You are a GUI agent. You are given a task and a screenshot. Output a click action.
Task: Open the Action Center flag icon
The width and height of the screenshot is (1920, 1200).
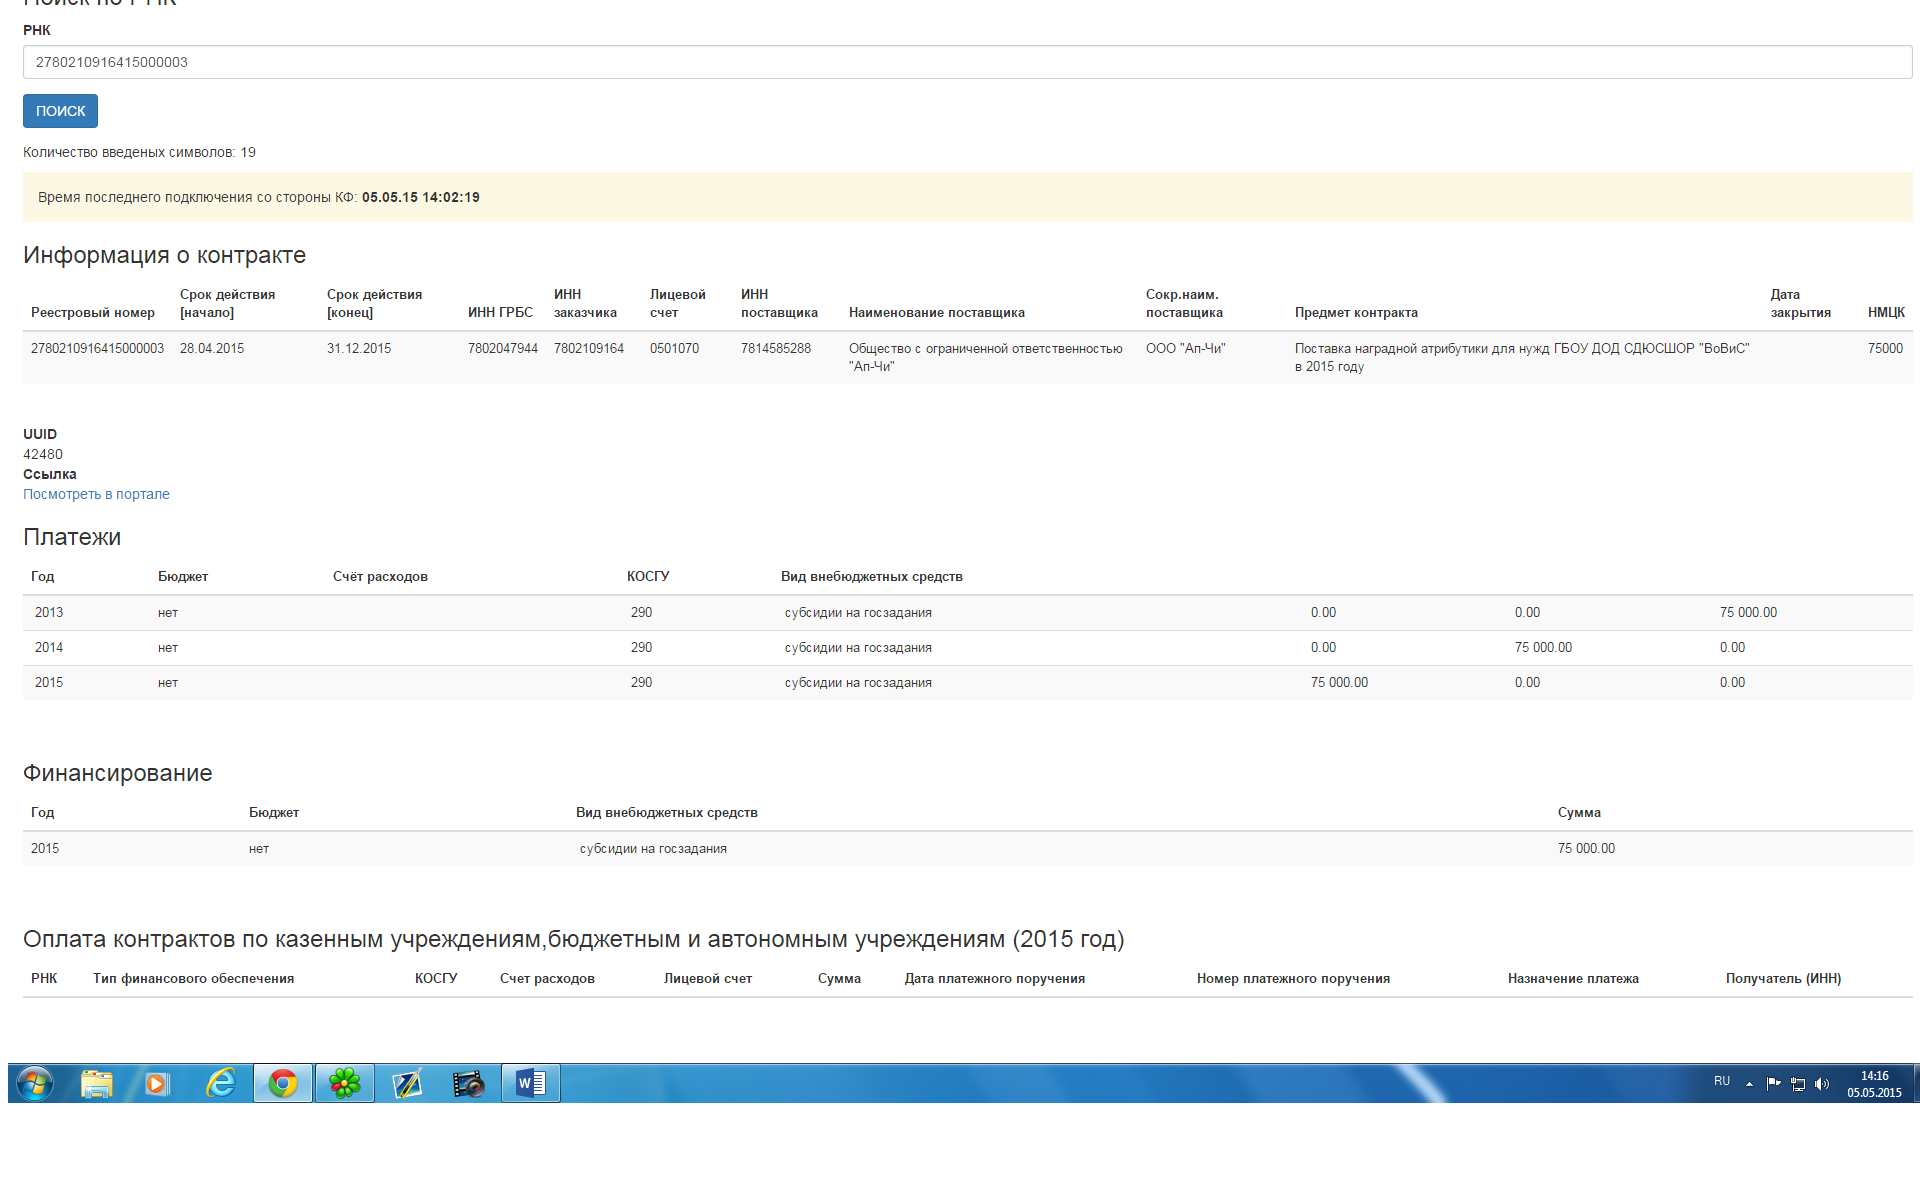(1774, 1083)
